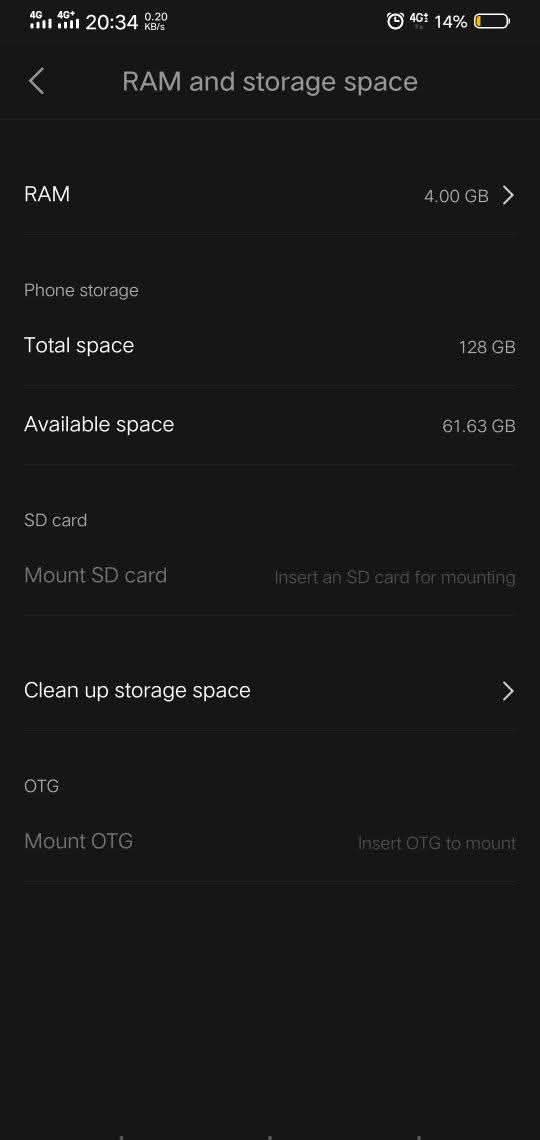Tap Mount SD card option
The image size is (540, 1140).
click(270, 576)
